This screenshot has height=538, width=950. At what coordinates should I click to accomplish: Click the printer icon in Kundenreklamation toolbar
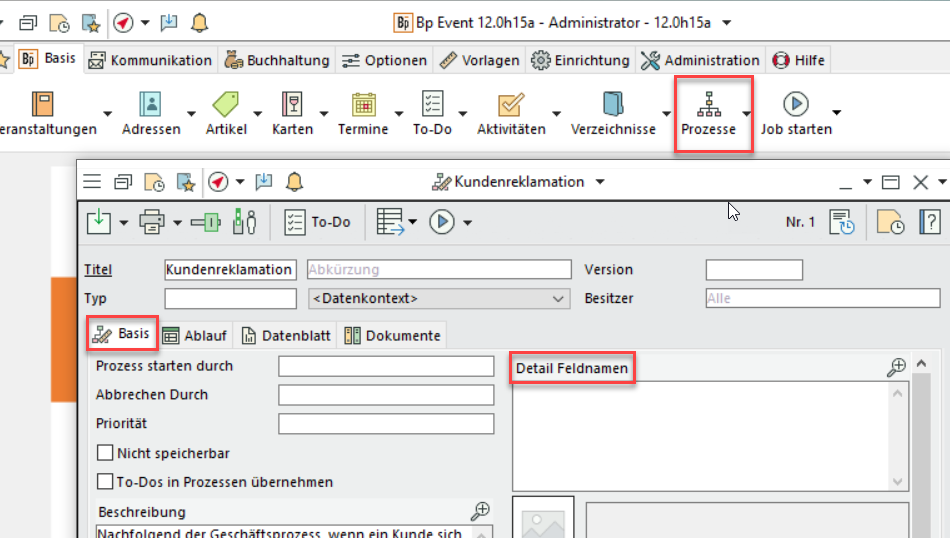click(152, 222)
